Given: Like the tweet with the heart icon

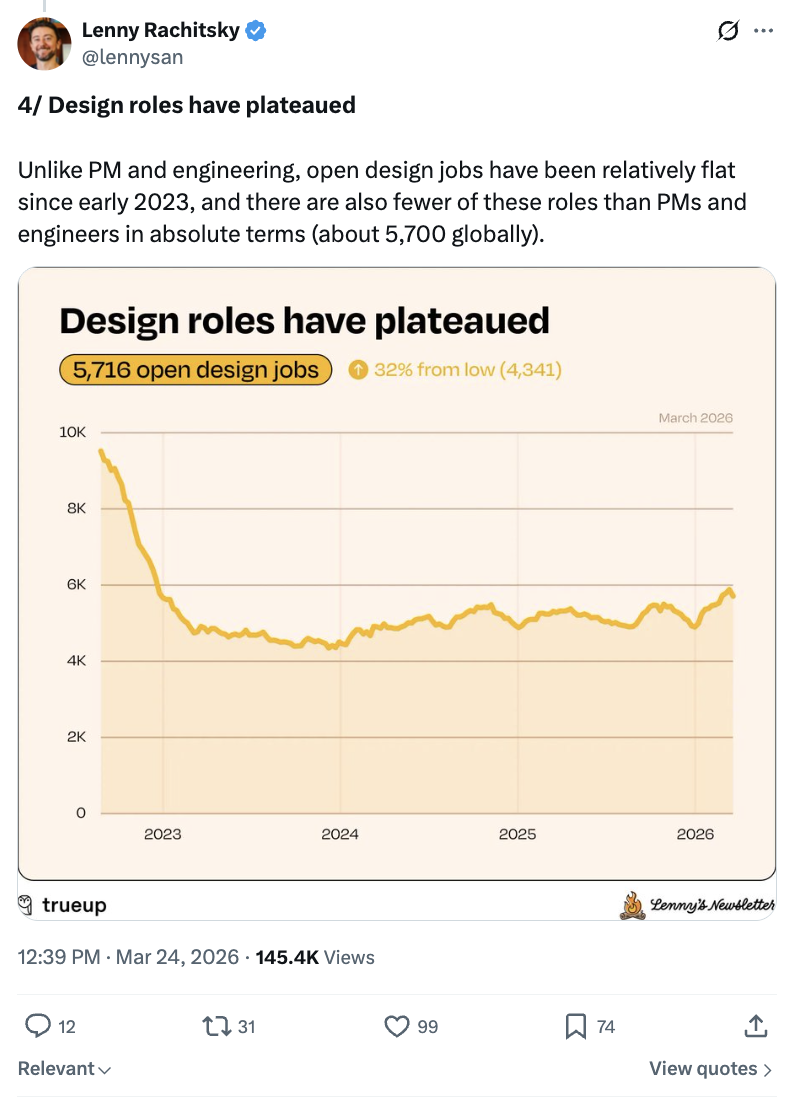Looking at the screenshot, I should (397, 1025).
